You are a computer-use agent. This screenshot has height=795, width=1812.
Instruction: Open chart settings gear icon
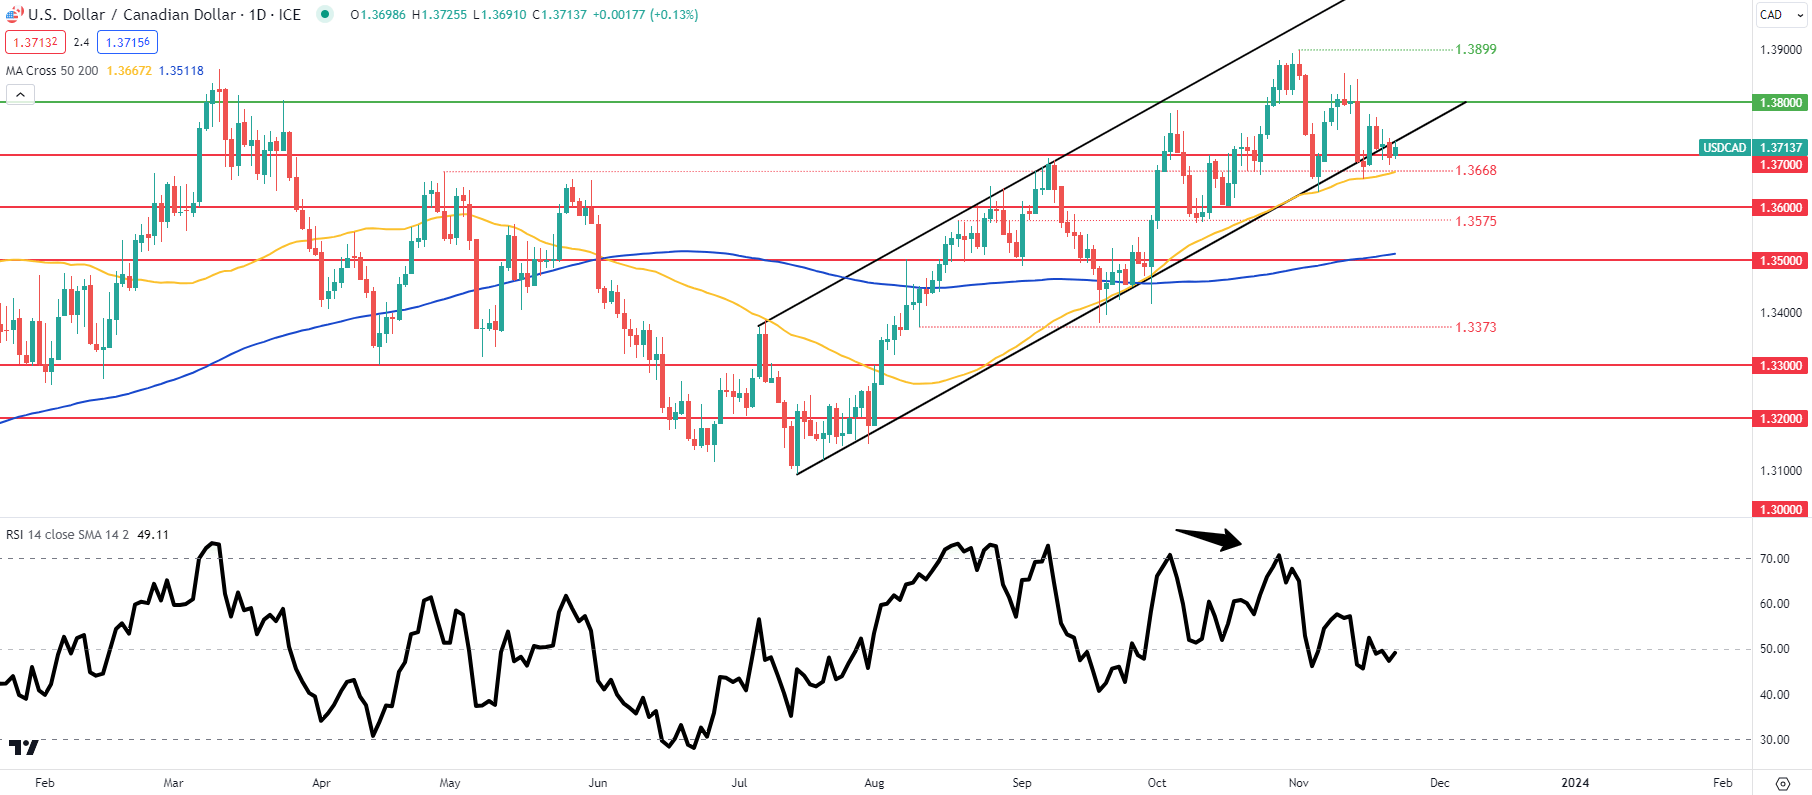pos(1782,783)
